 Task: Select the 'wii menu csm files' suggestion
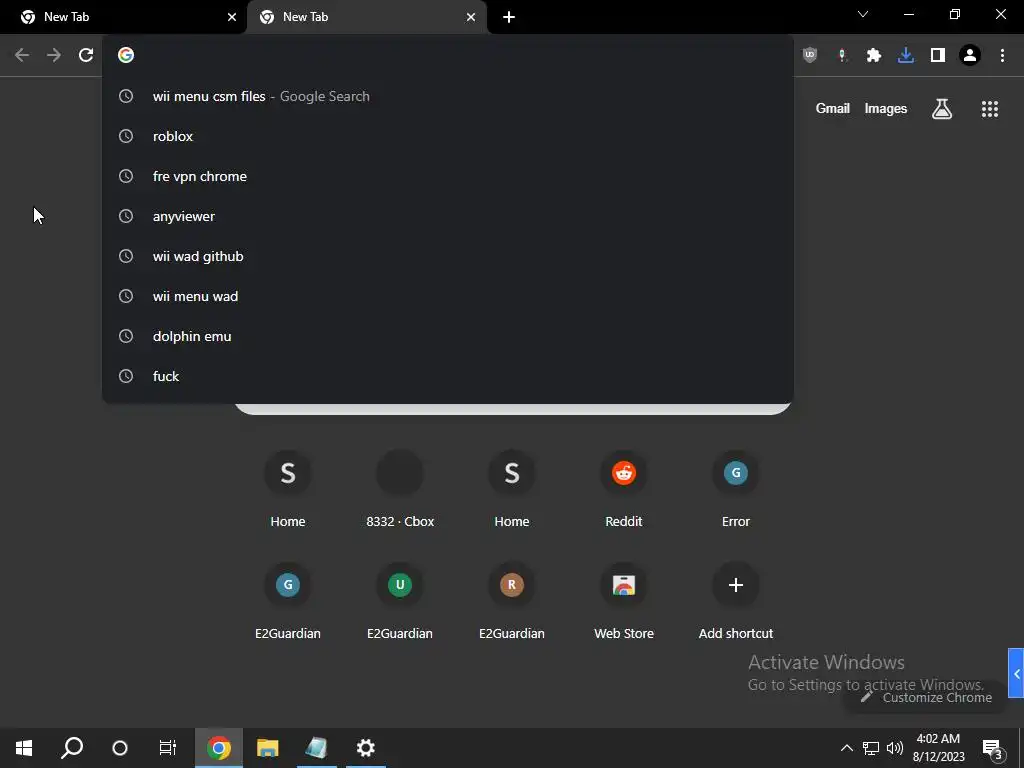(x=448, y=96)
